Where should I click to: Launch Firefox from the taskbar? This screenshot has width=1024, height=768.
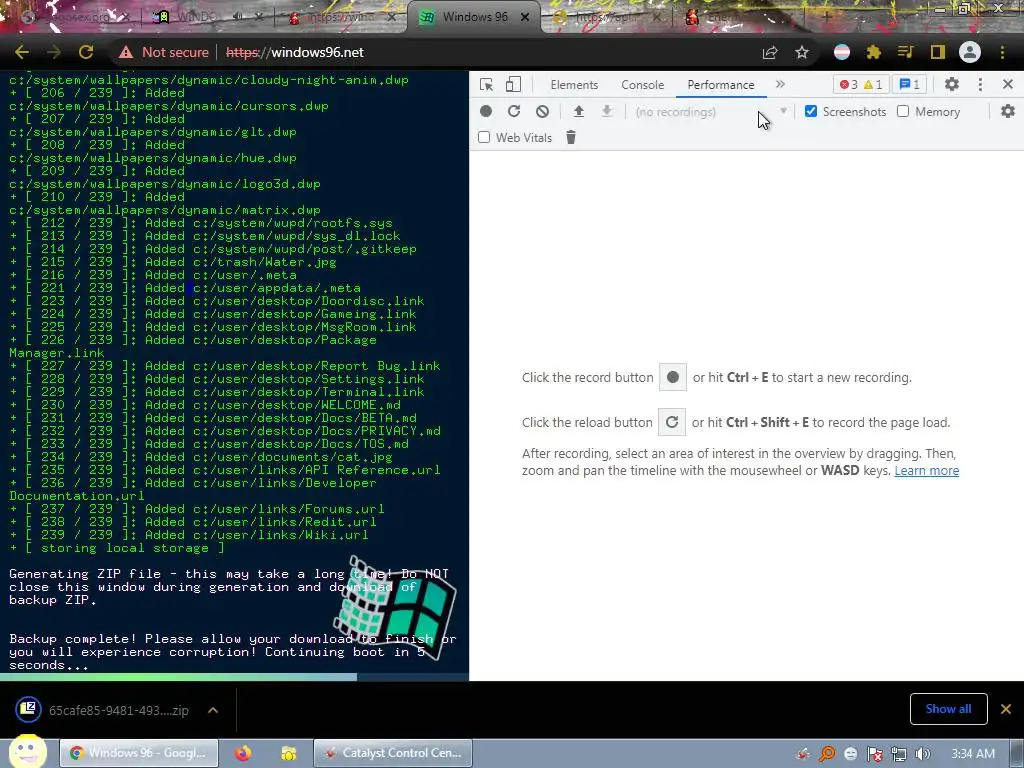coord(243,753)
